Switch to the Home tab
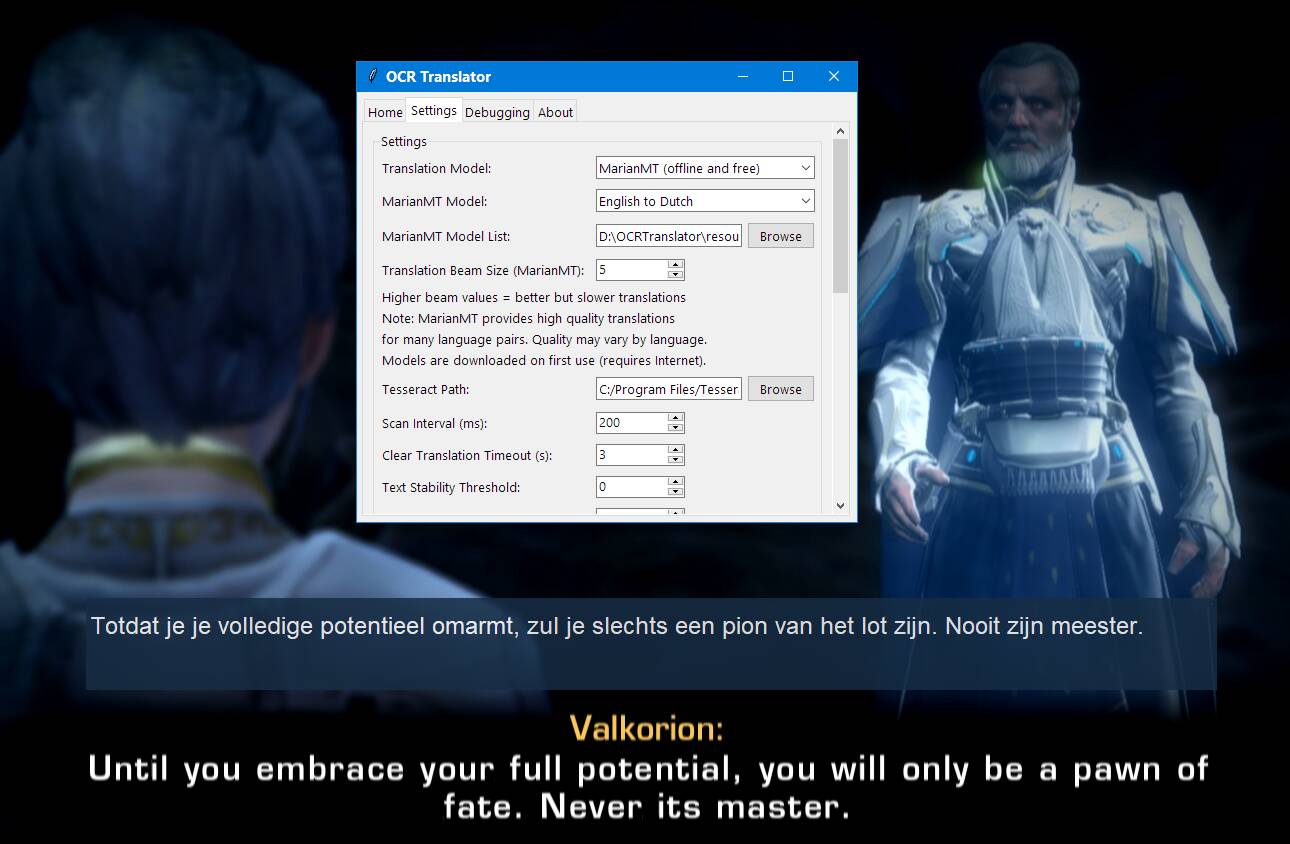1290x844 pixels. pos(385,112)
